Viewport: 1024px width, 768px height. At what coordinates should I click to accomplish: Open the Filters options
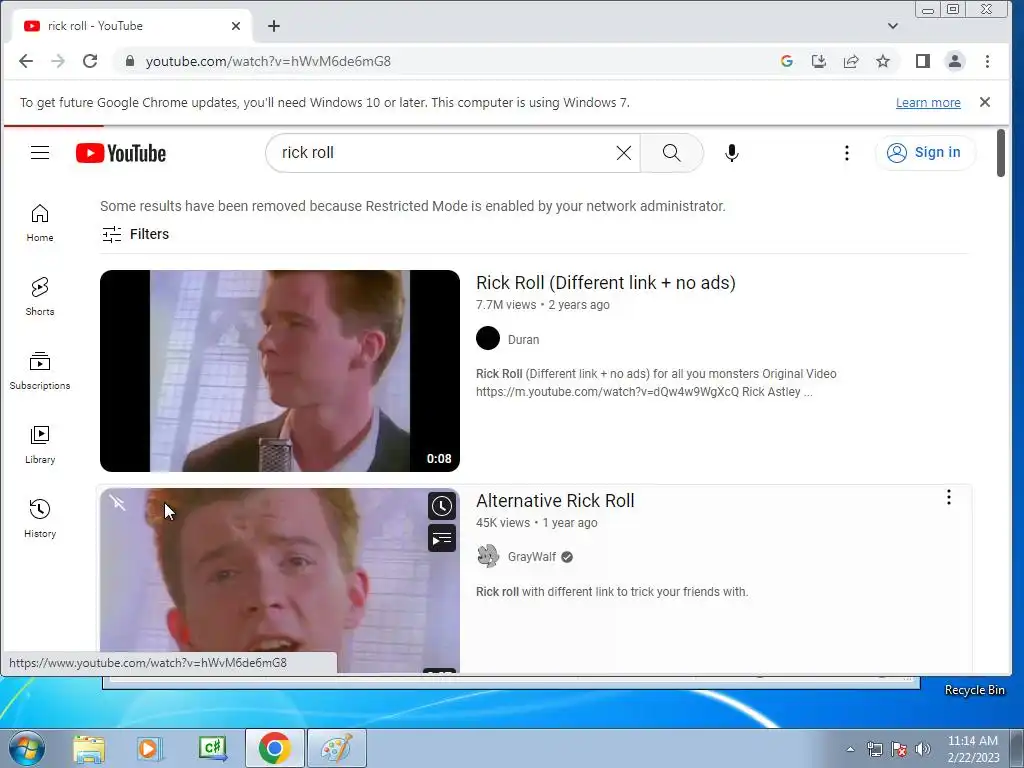[x=135, y=234]
